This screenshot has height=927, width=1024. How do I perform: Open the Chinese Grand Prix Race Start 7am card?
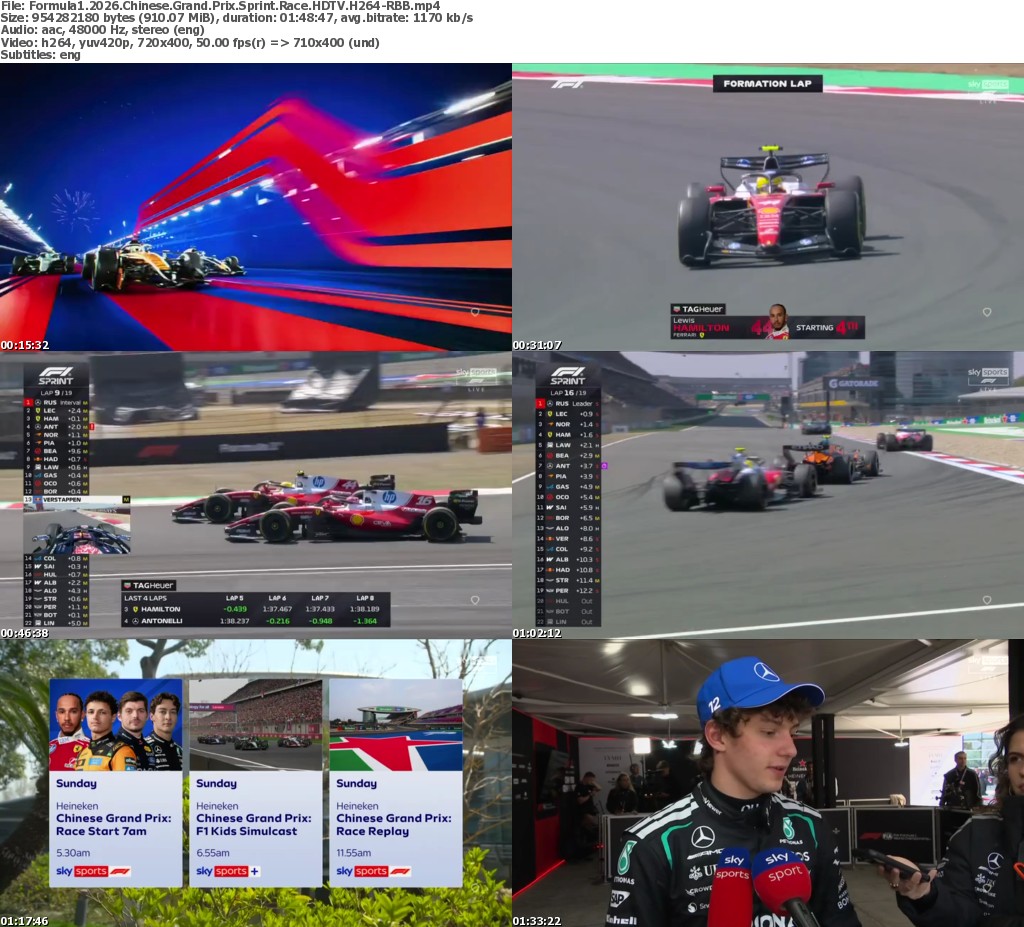pos(115,782)
